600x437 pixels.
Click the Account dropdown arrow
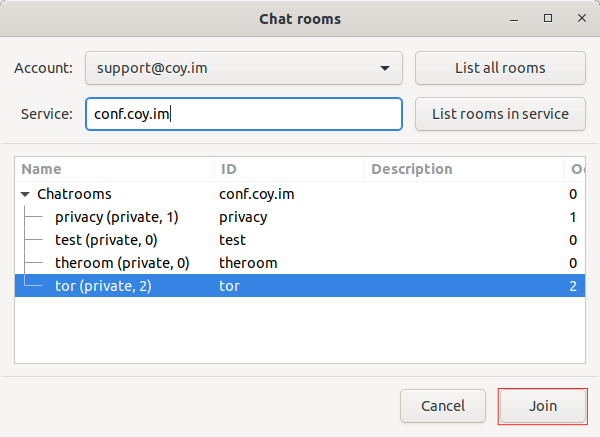385,69
